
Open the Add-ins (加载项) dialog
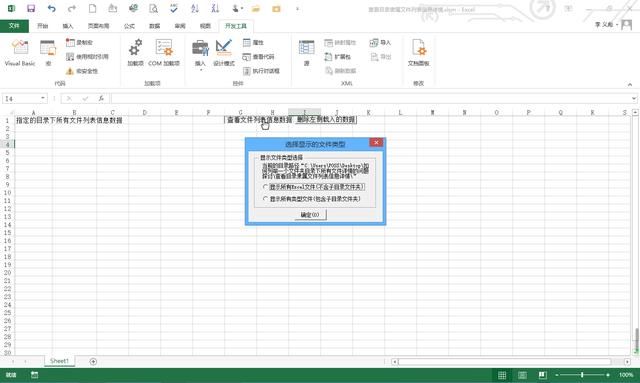(136, 53)
